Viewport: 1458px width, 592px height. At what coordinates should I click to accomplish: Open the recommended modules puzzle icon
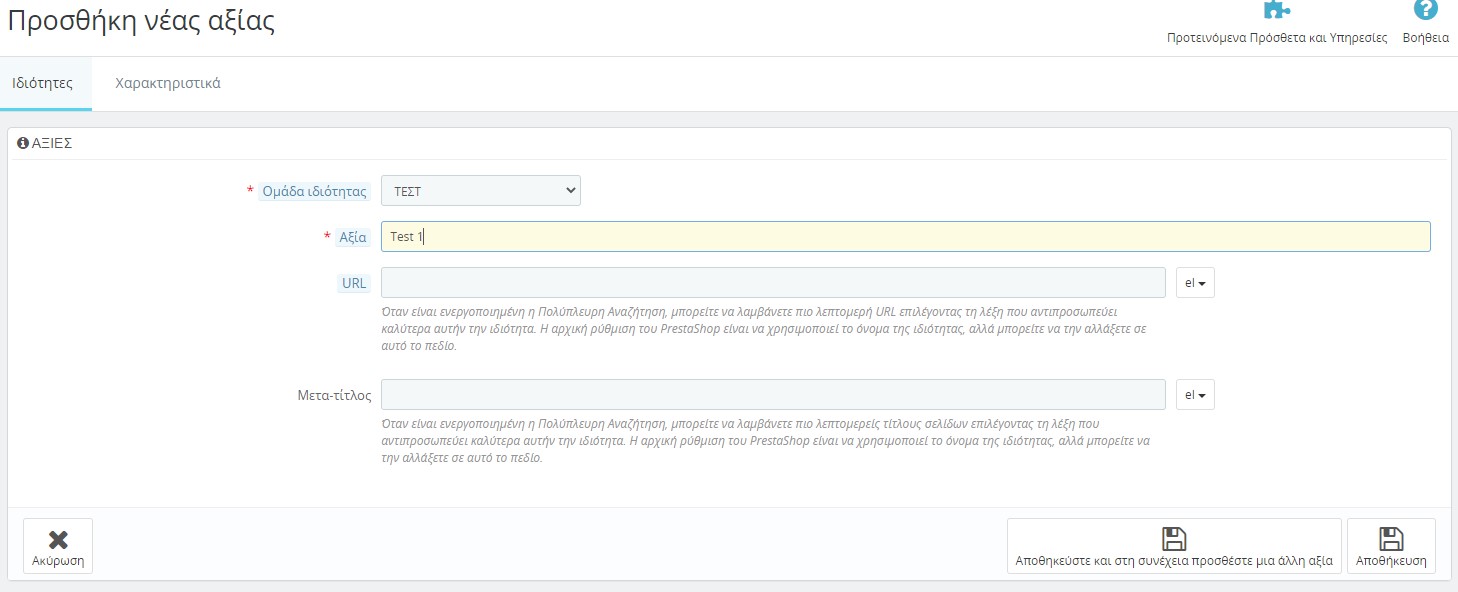(x=1276, y=10)
